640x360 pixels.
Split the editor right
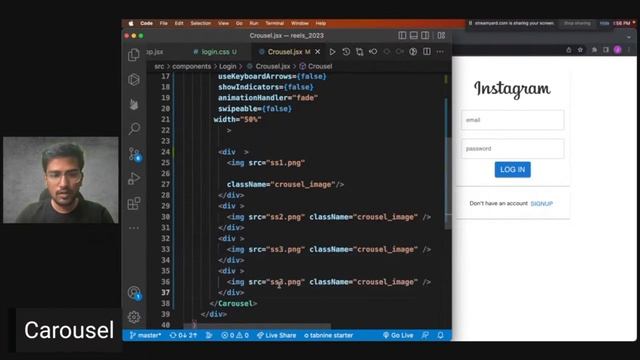pyautogui.click(x=427, y=52)
